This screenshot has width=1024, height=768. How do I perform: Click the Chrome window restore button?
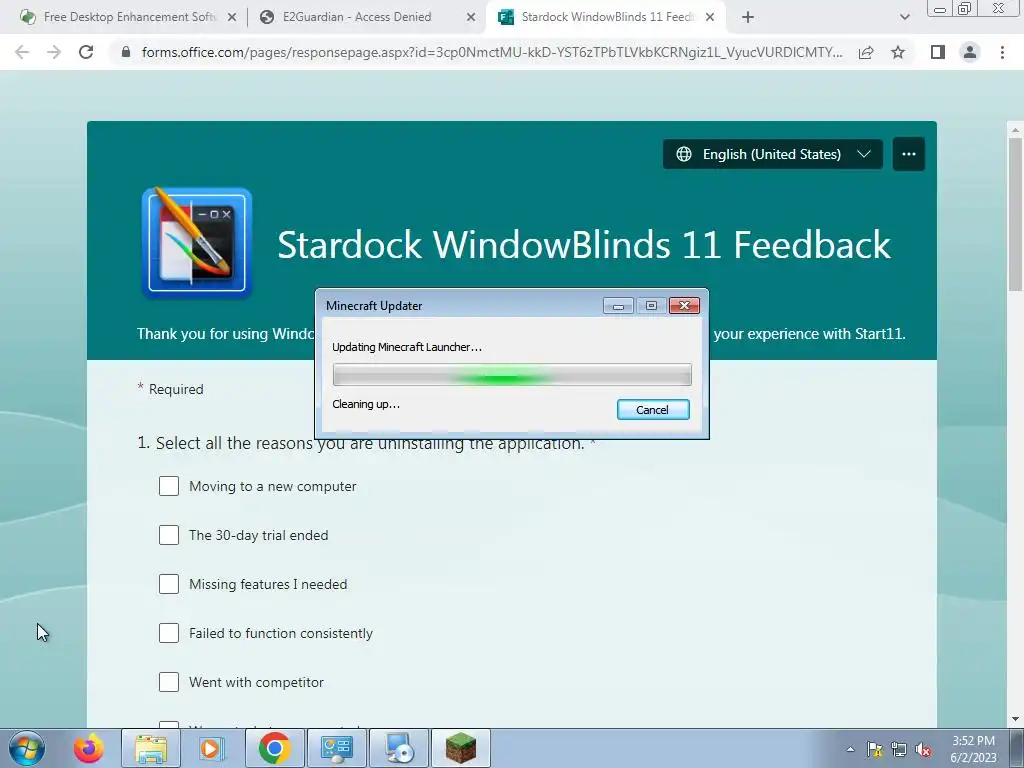coord(965,9)
